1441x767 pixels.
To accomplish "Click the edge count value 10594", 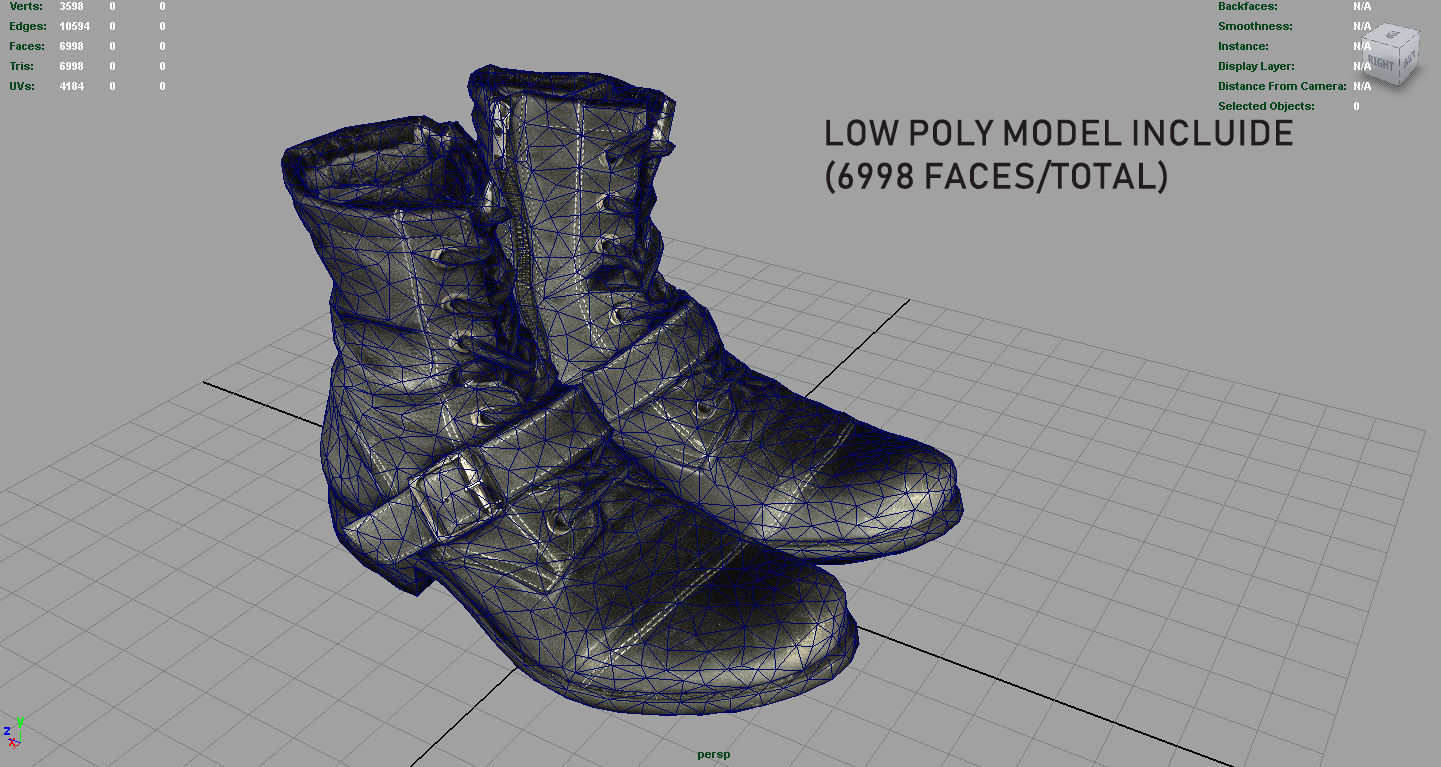I will tap(75, 26).
